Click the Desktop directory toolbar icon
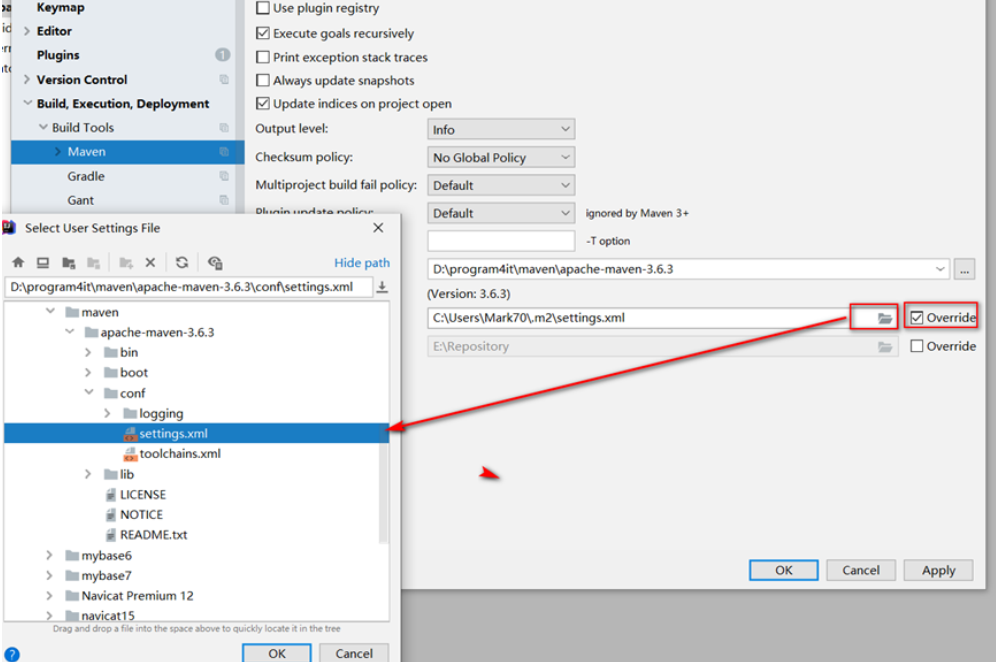 [43, 262]
